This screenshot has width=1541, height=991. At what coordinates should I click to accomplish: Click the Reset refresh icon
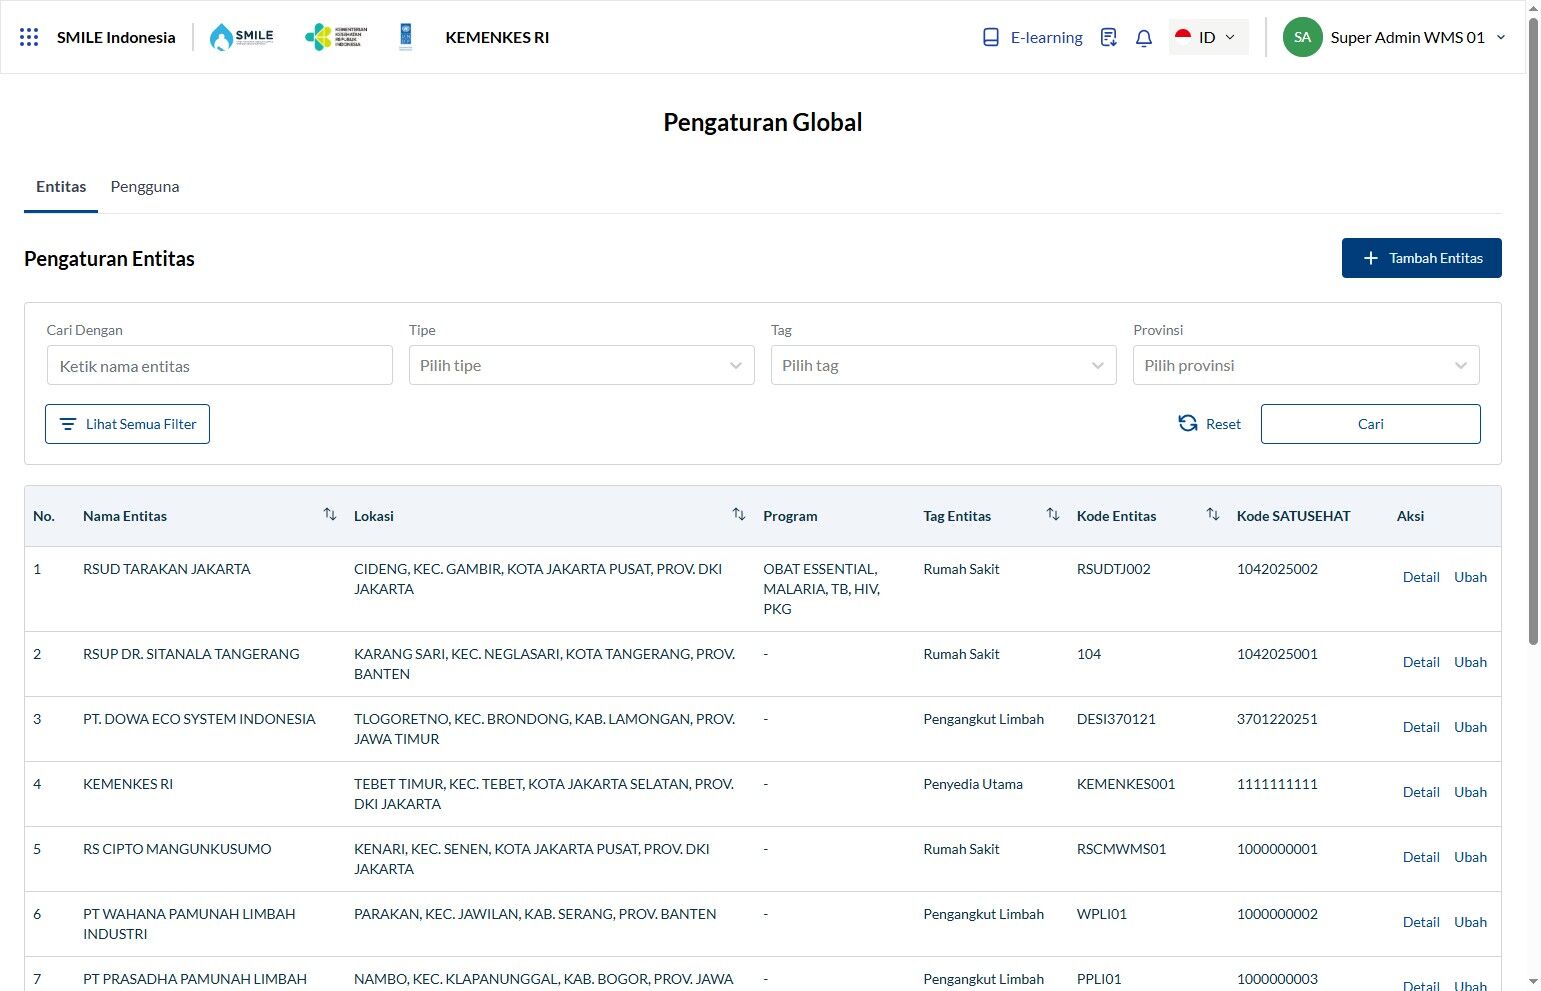(x=1188, y=423)
